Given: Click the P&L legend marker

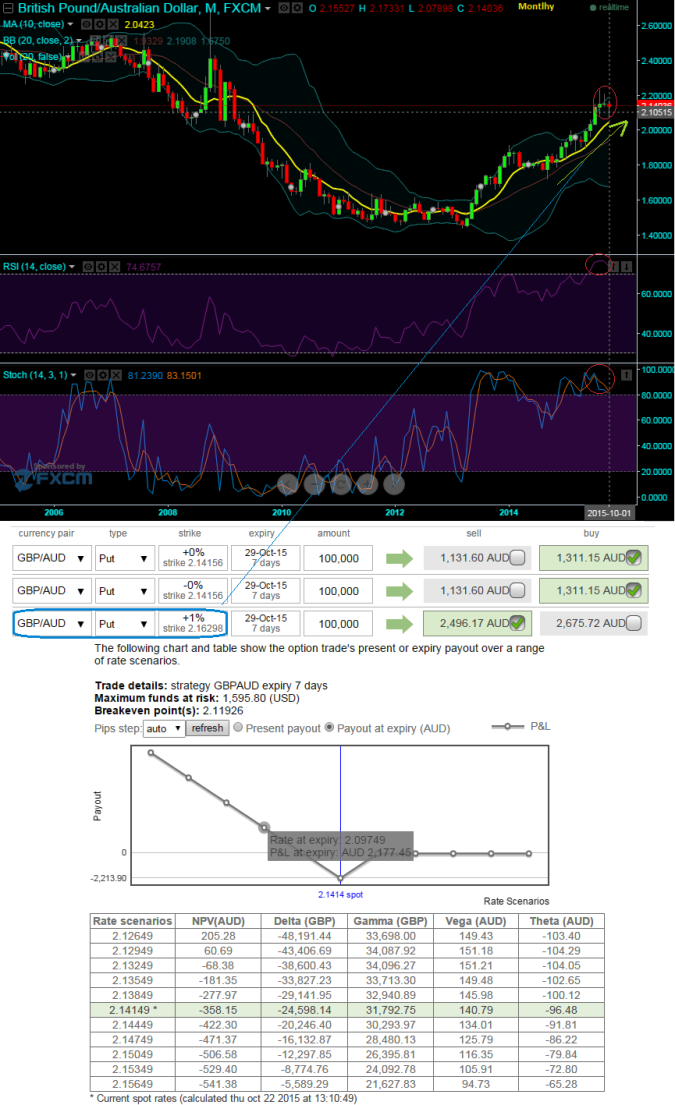Looking at the screenshot, I should [x=507, y=727].
